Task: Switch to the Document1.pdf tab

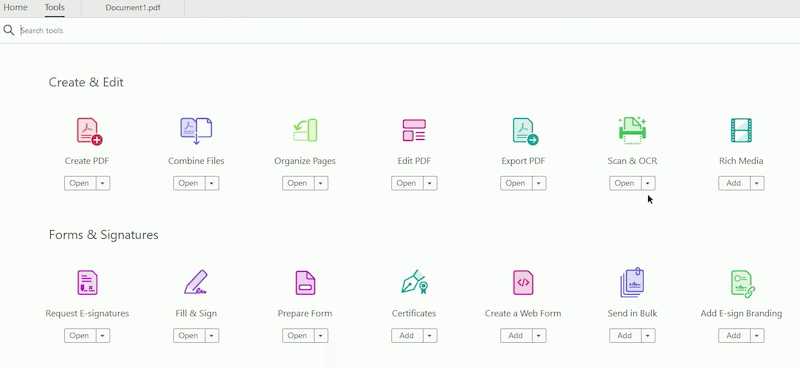Action: [x=133, y=8]
